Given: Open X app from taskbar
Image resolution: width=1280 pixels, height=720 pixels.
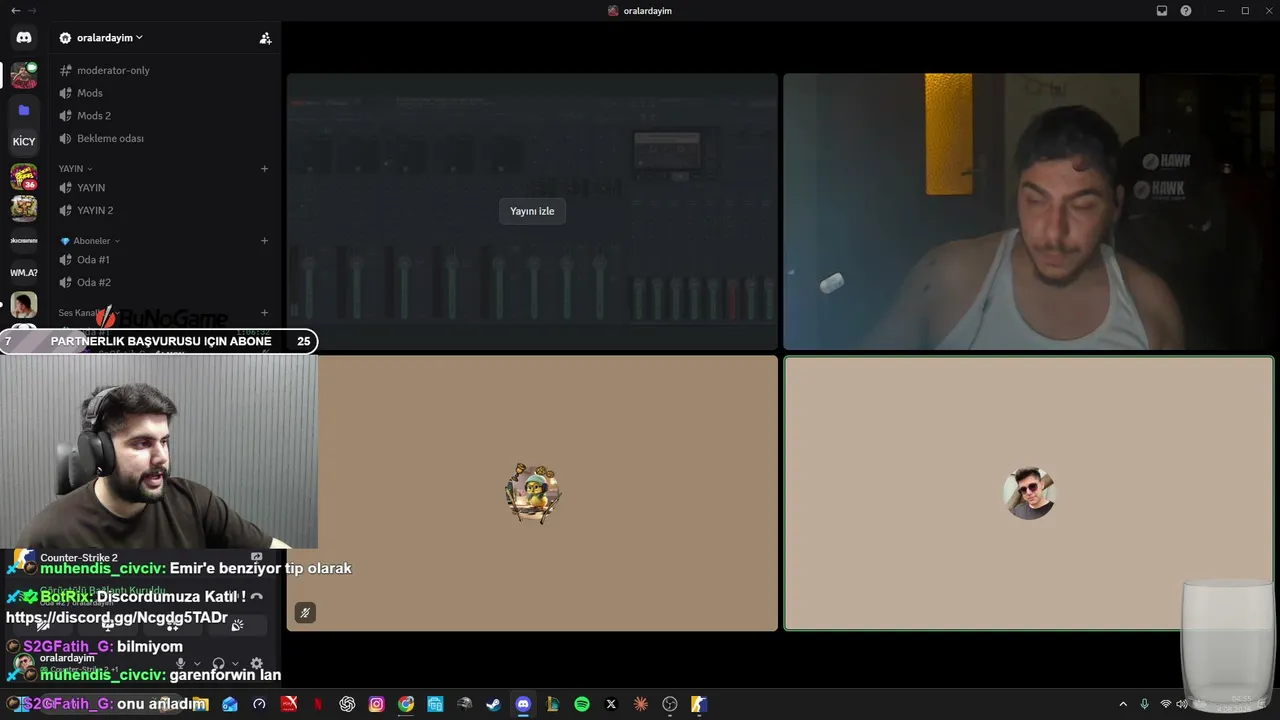Looking at the screenshot, I should (611, 704).
